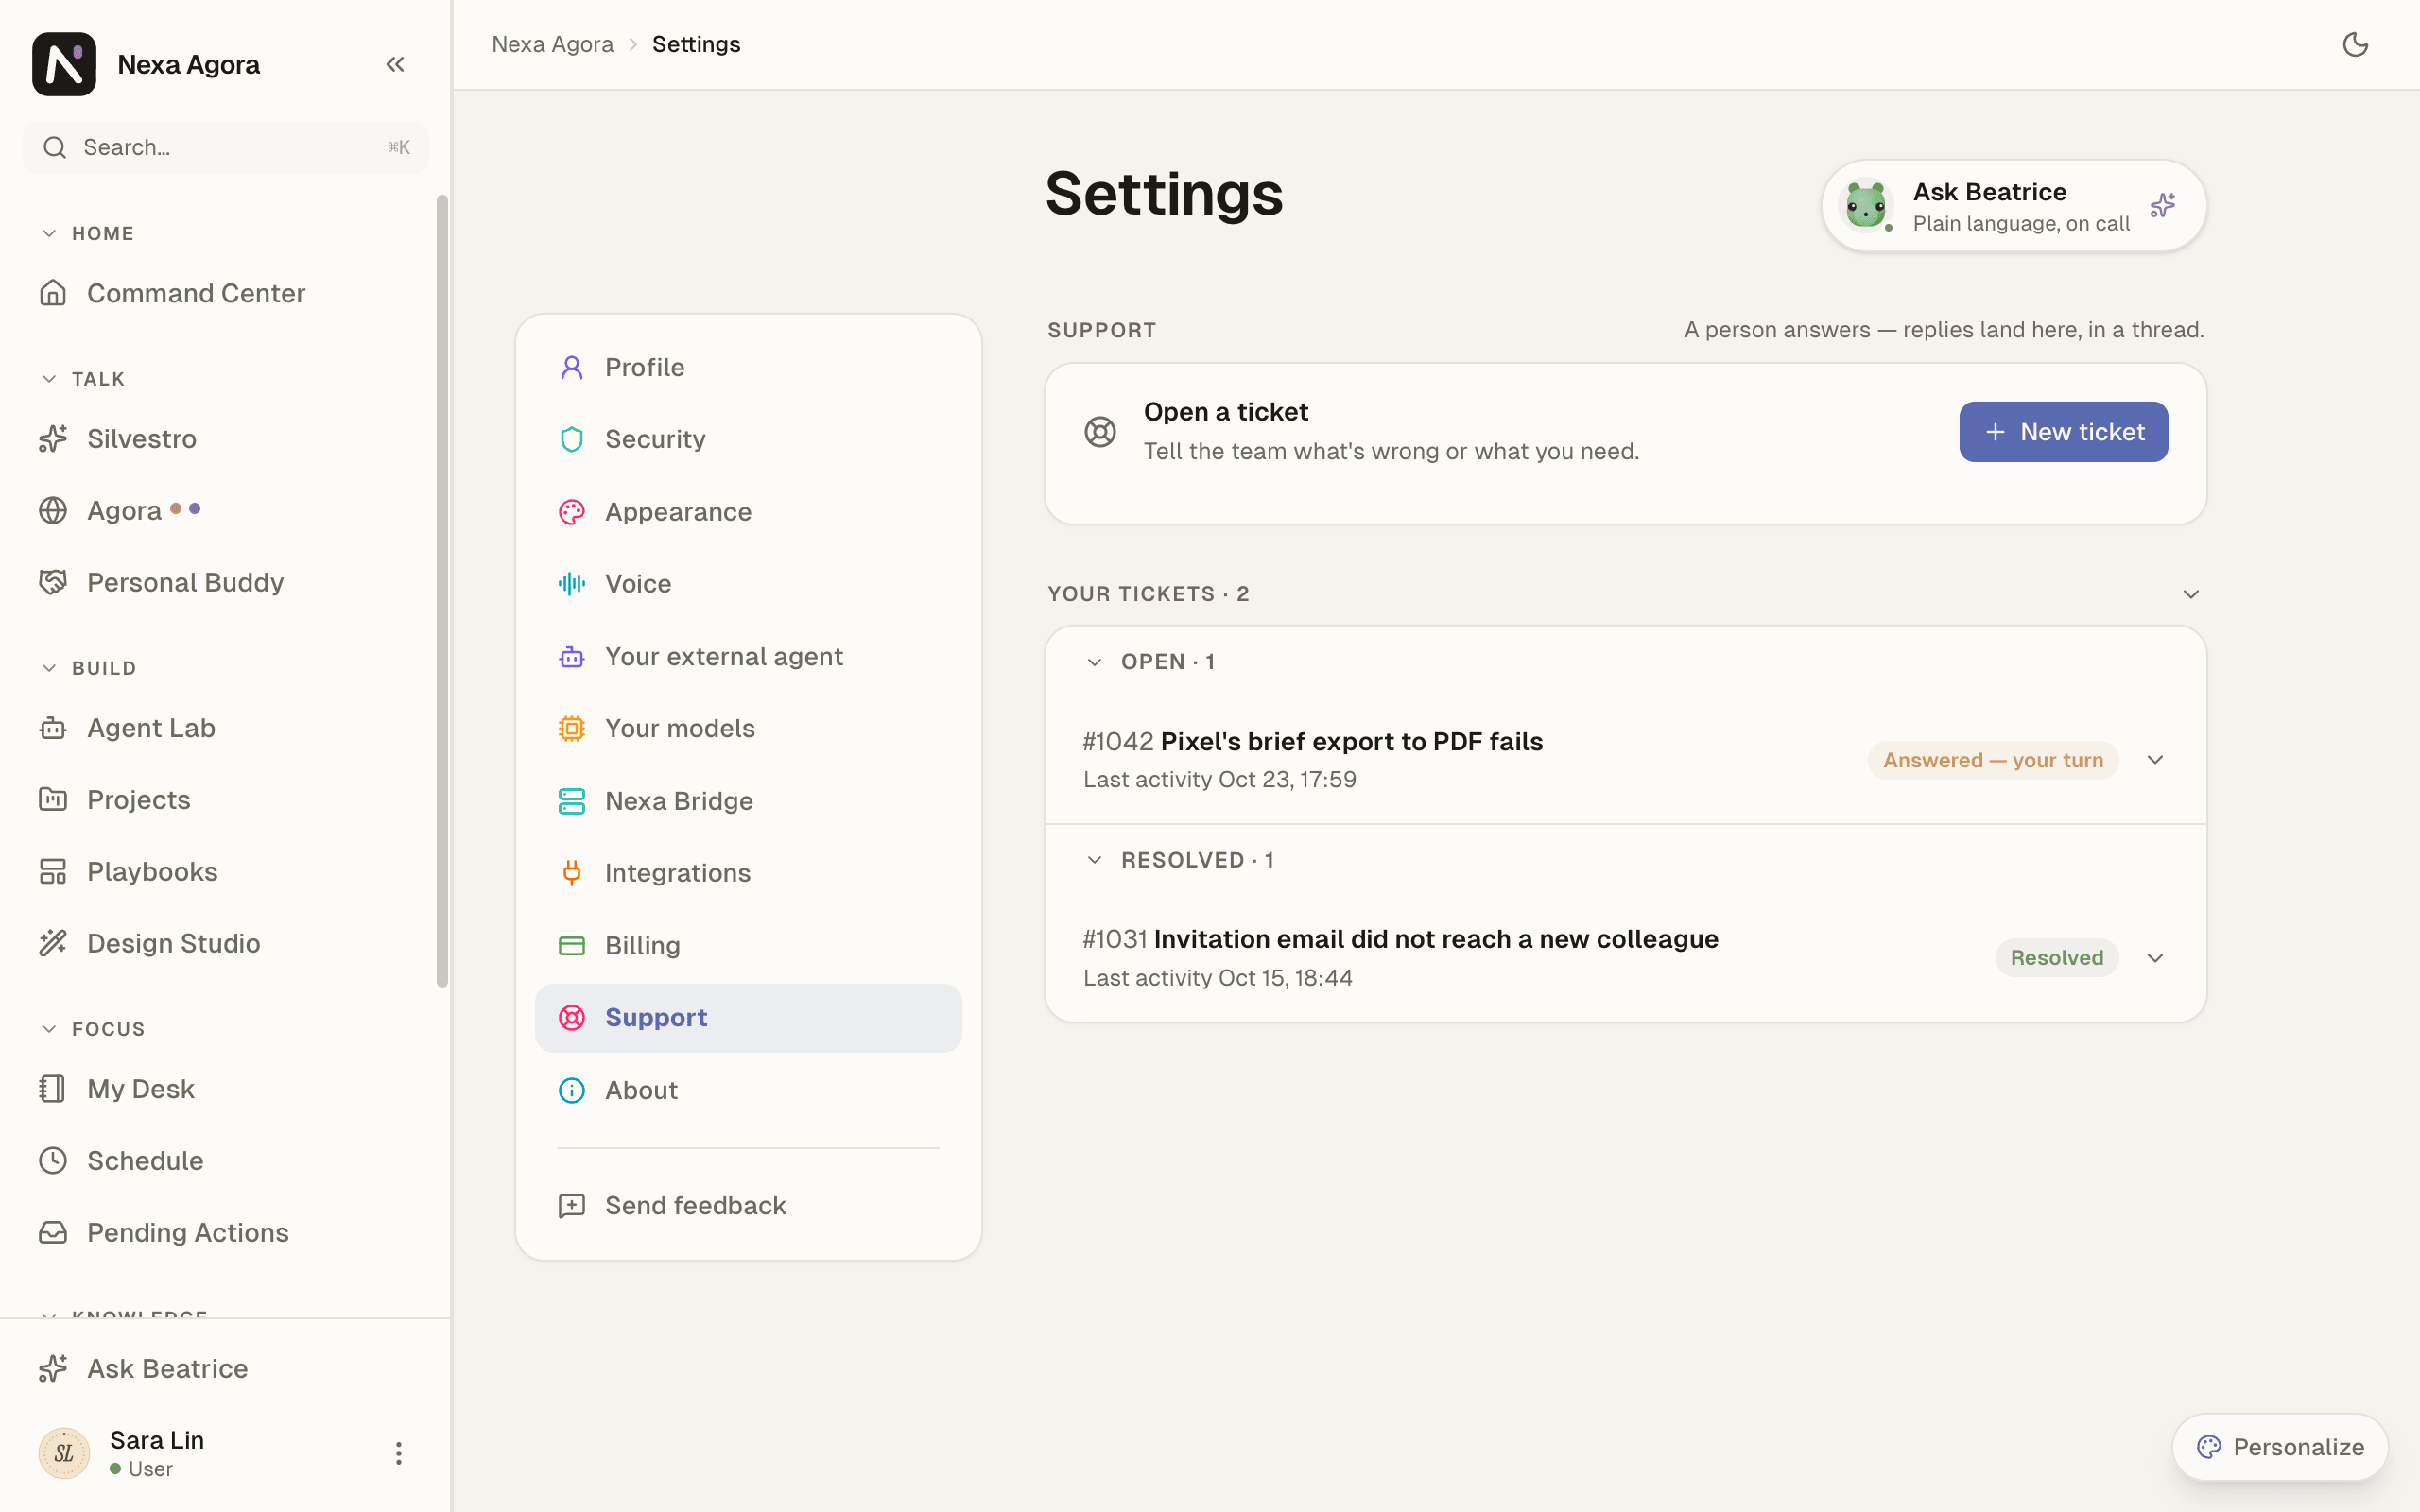Open Appearance settings tab
The width and height of the screenshot is (2420, 1512).
point(748,512)
